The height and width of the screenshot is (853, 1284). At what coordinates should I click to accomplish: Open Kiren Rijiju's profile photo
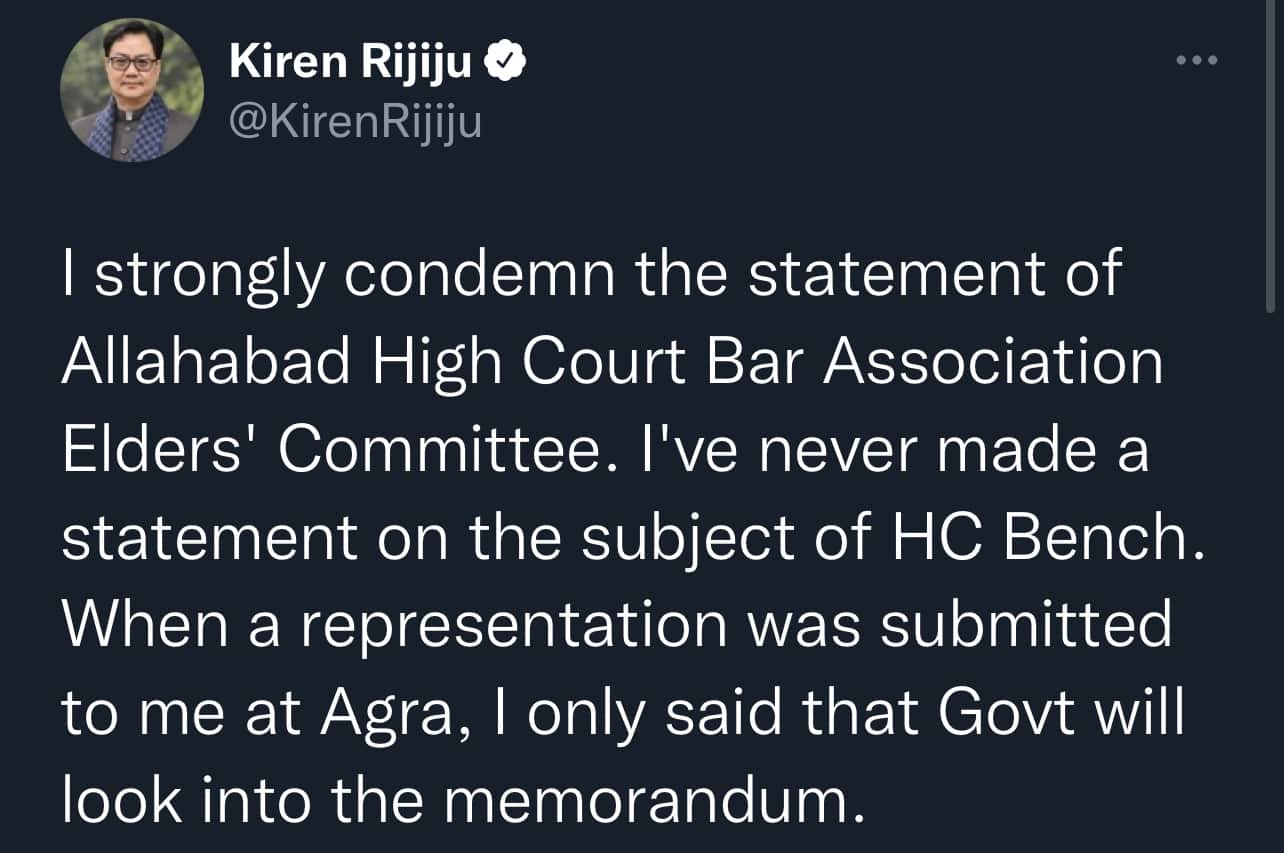pos(132,90)
